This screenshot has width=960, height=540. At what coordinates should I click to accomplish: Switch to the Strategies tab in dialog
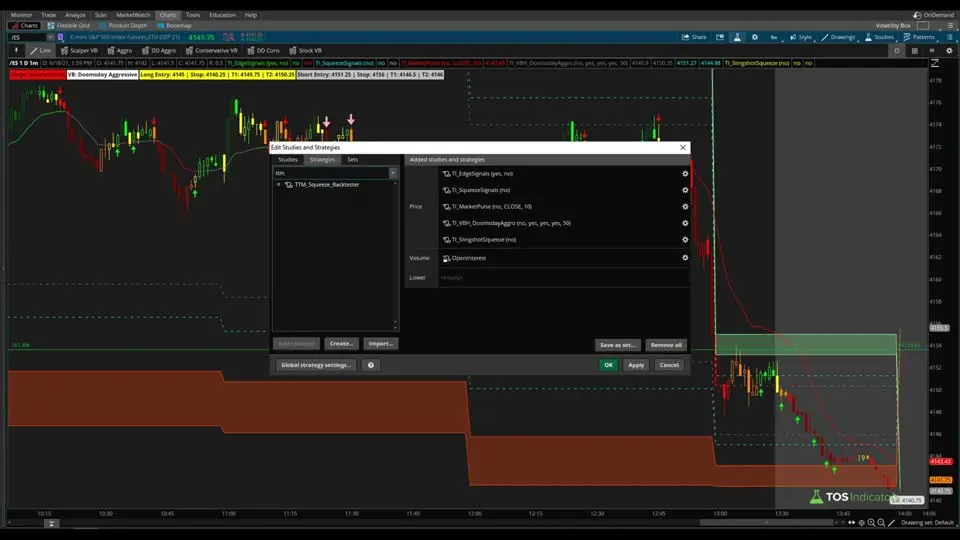pos(322,160)
